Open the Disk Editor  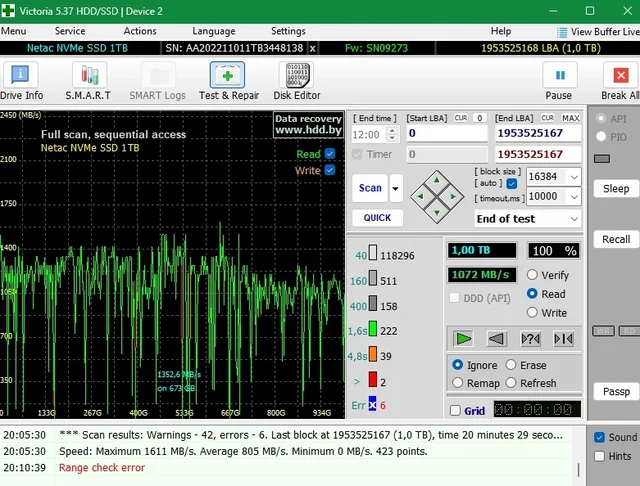tap(297, 80)
